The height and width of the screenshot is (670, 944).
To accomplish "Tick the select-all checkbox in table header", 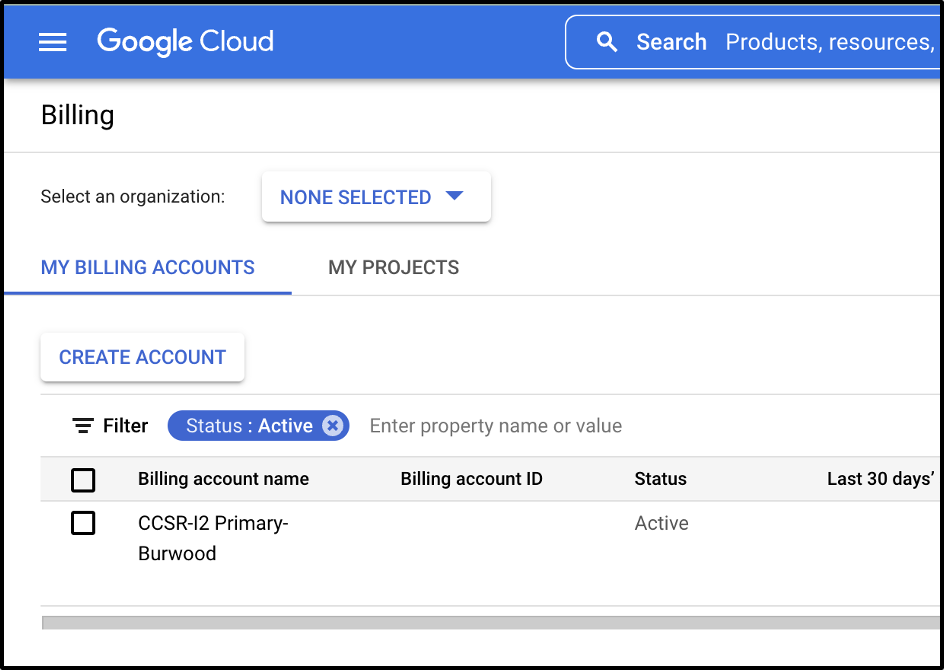I will point(83,480).
